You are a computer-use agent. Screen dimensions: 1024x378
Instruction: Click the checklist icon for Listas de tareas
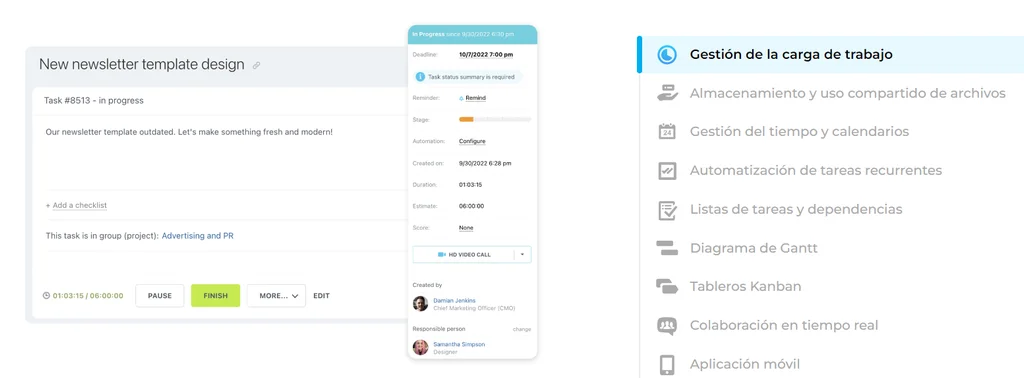click(667, 210)
